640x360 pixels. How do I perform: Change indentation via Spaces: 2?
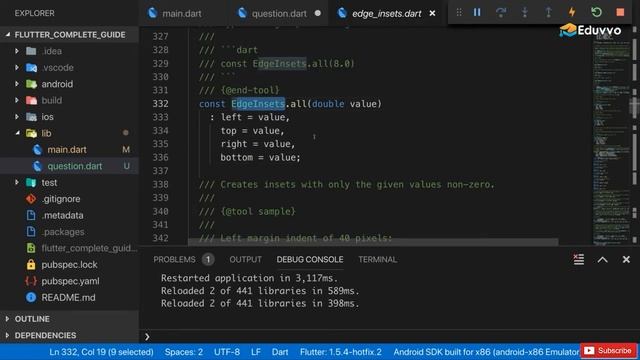pos(184,351)
